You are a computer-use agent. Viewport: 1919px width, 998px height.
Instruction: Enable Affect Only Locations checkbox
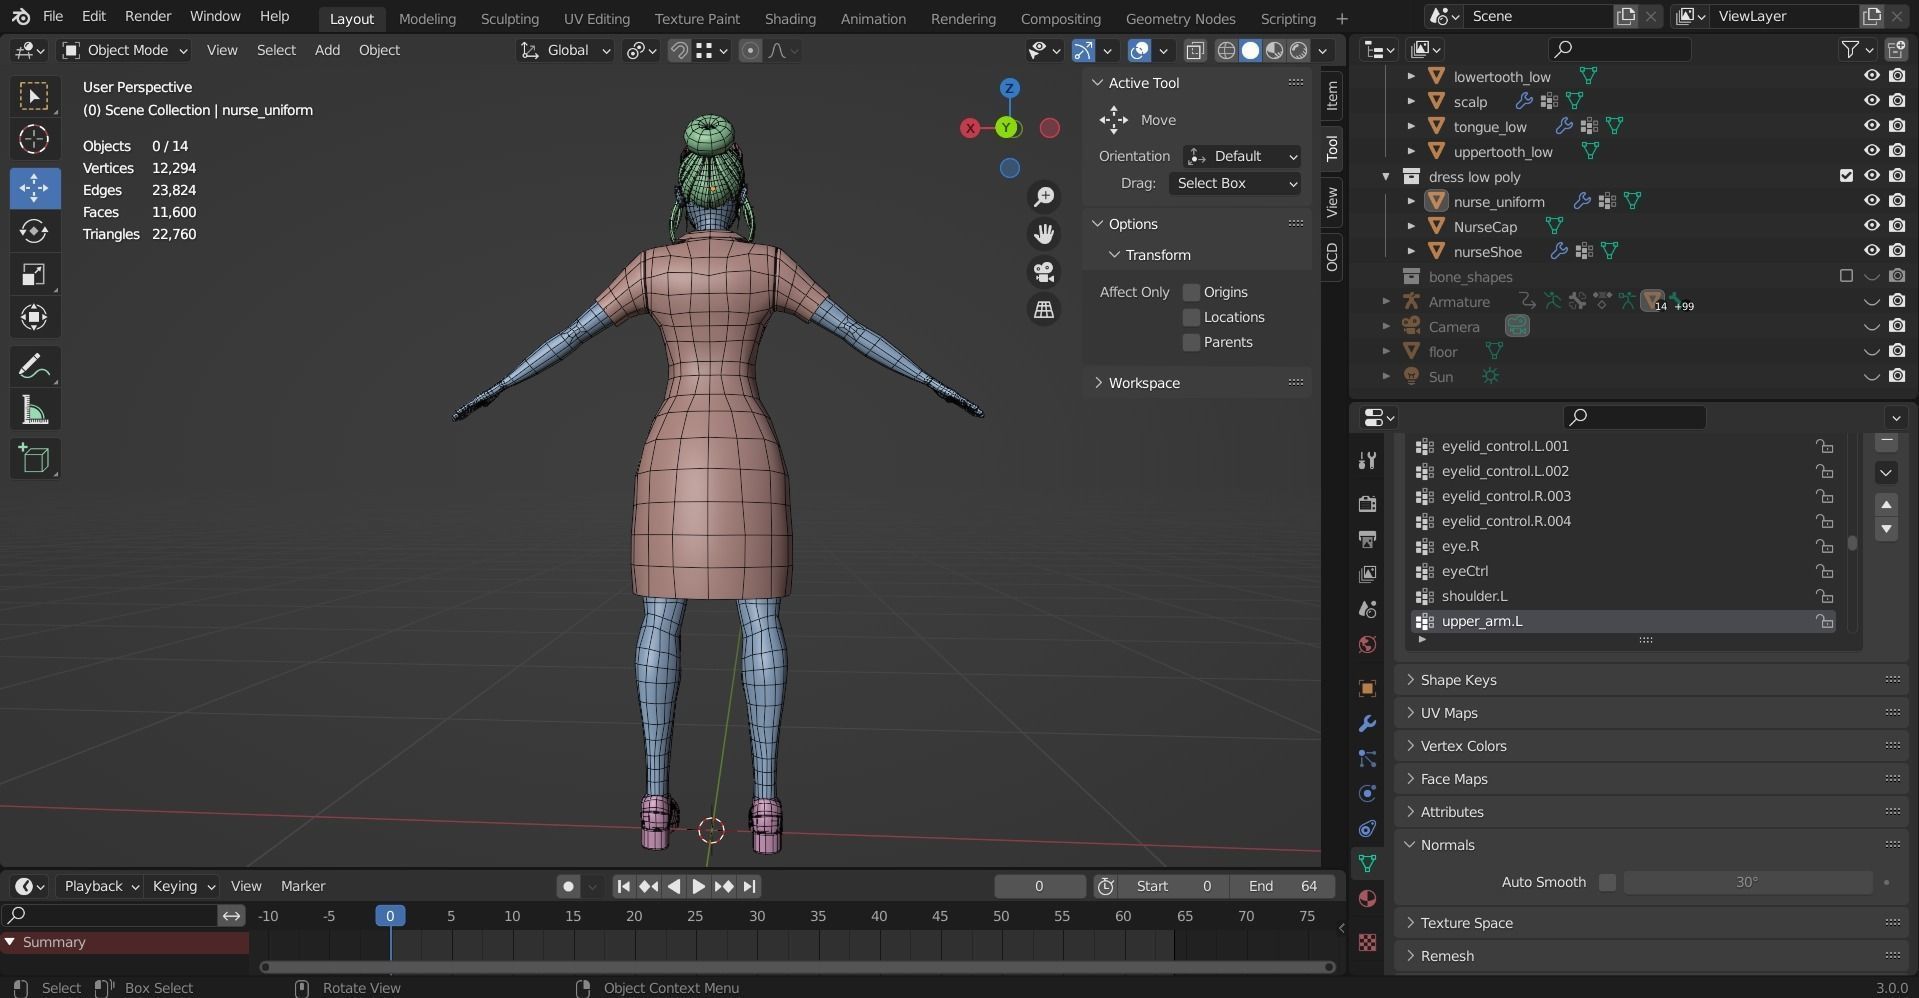tap(1191, 317)
